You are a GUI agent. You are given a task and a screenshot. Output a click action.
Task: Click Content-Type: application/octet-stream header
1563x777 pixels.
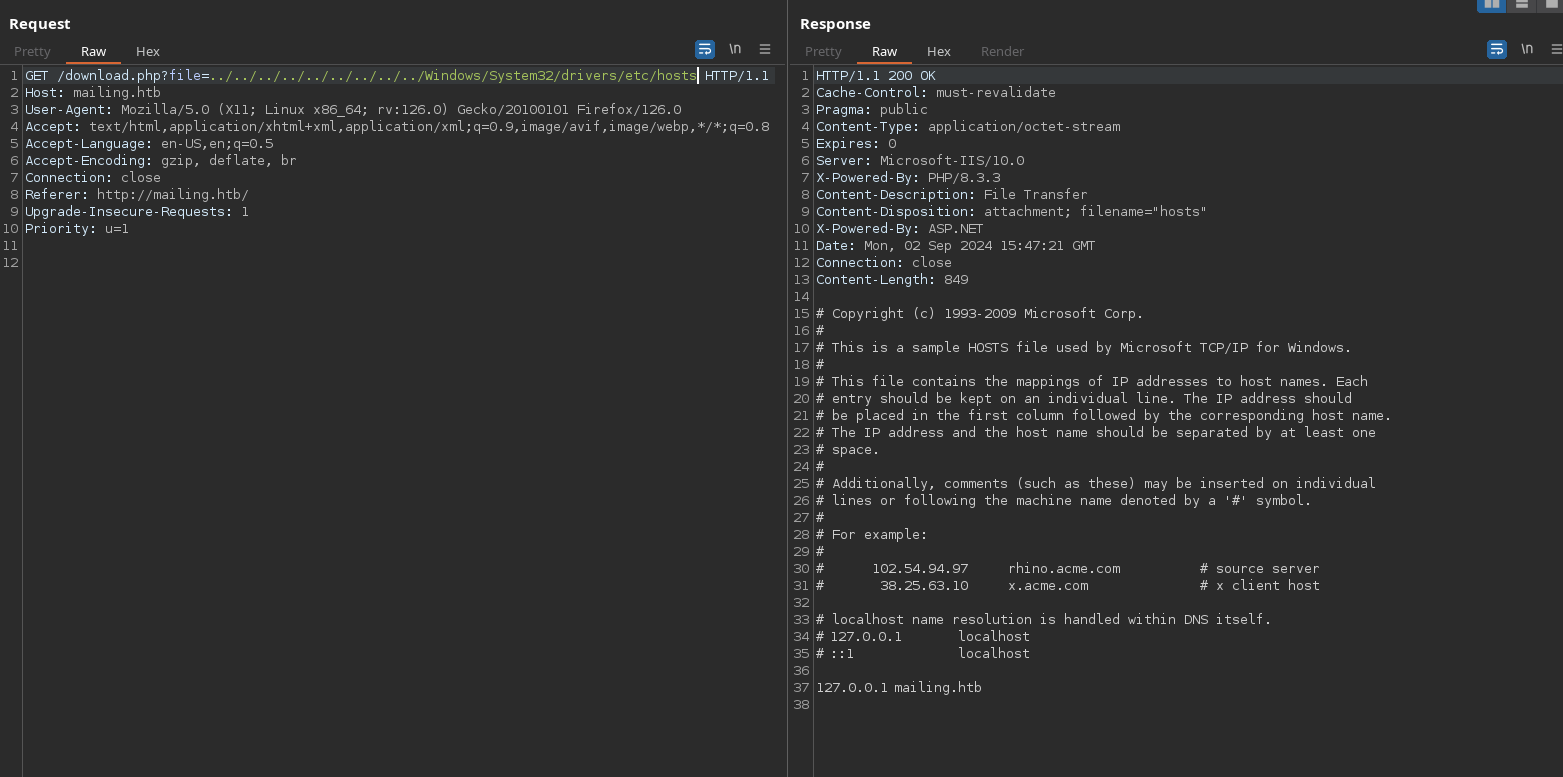[x=968, y=127]
